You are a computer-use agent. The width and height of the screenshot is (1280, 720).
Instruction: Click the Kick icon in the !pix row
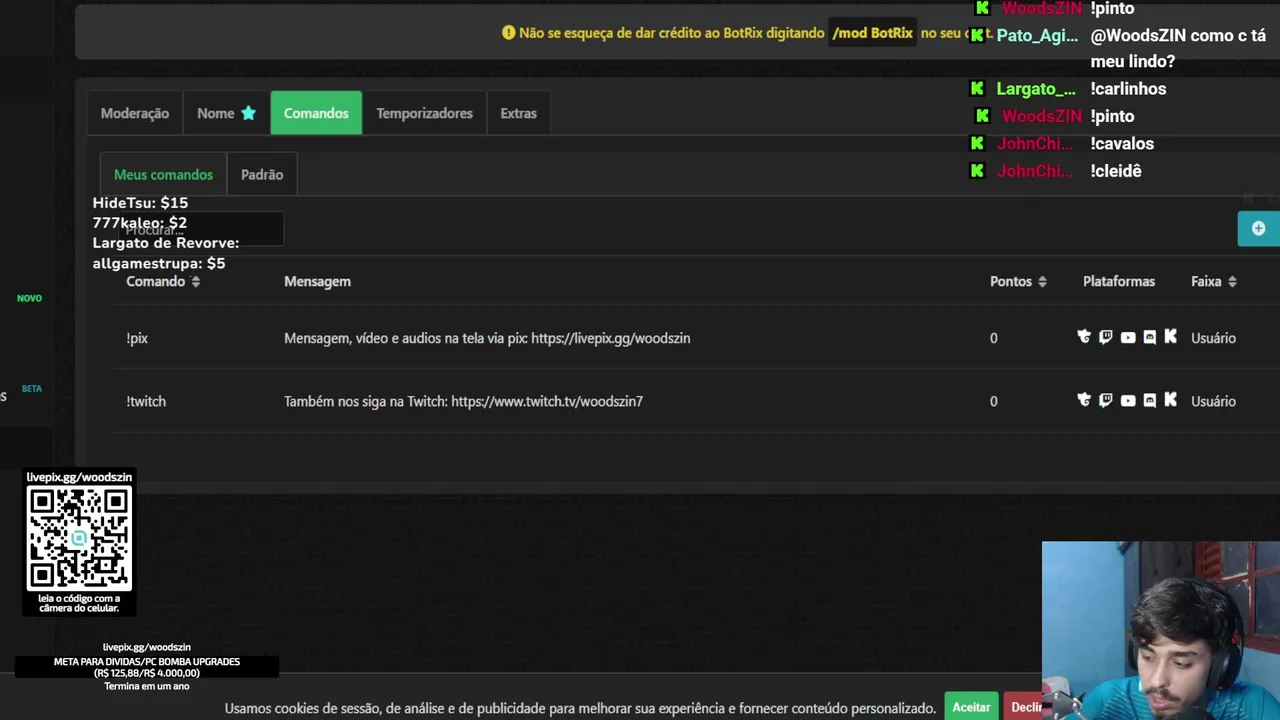[x=1171, y=337]
